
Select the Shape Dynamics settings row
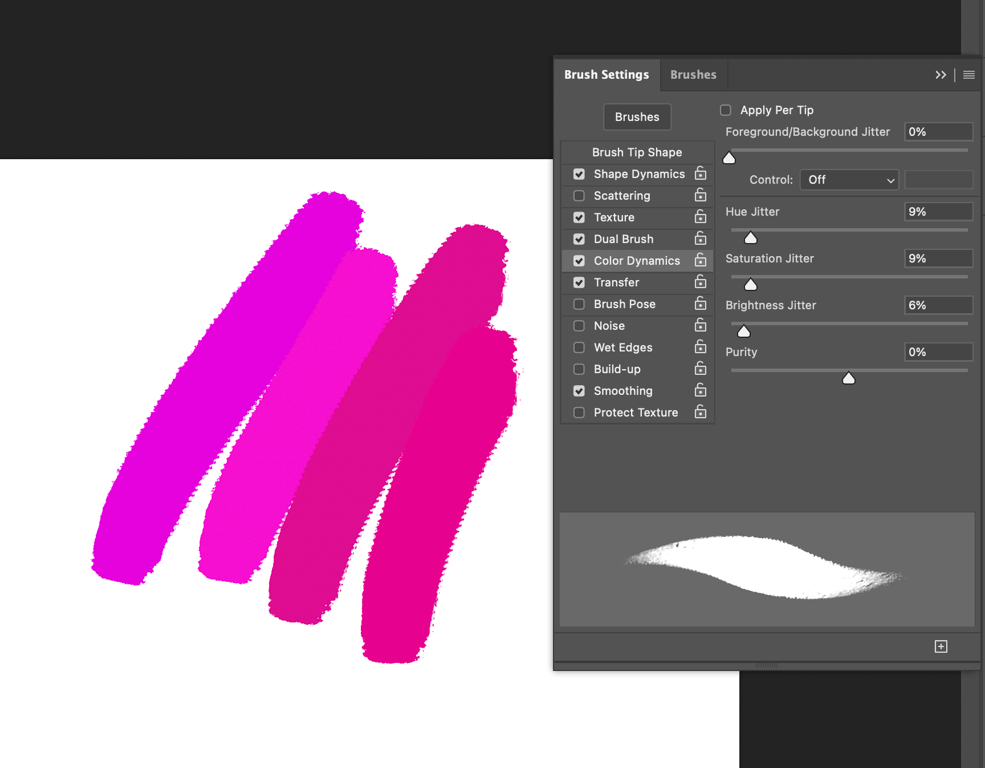(637, 174)
